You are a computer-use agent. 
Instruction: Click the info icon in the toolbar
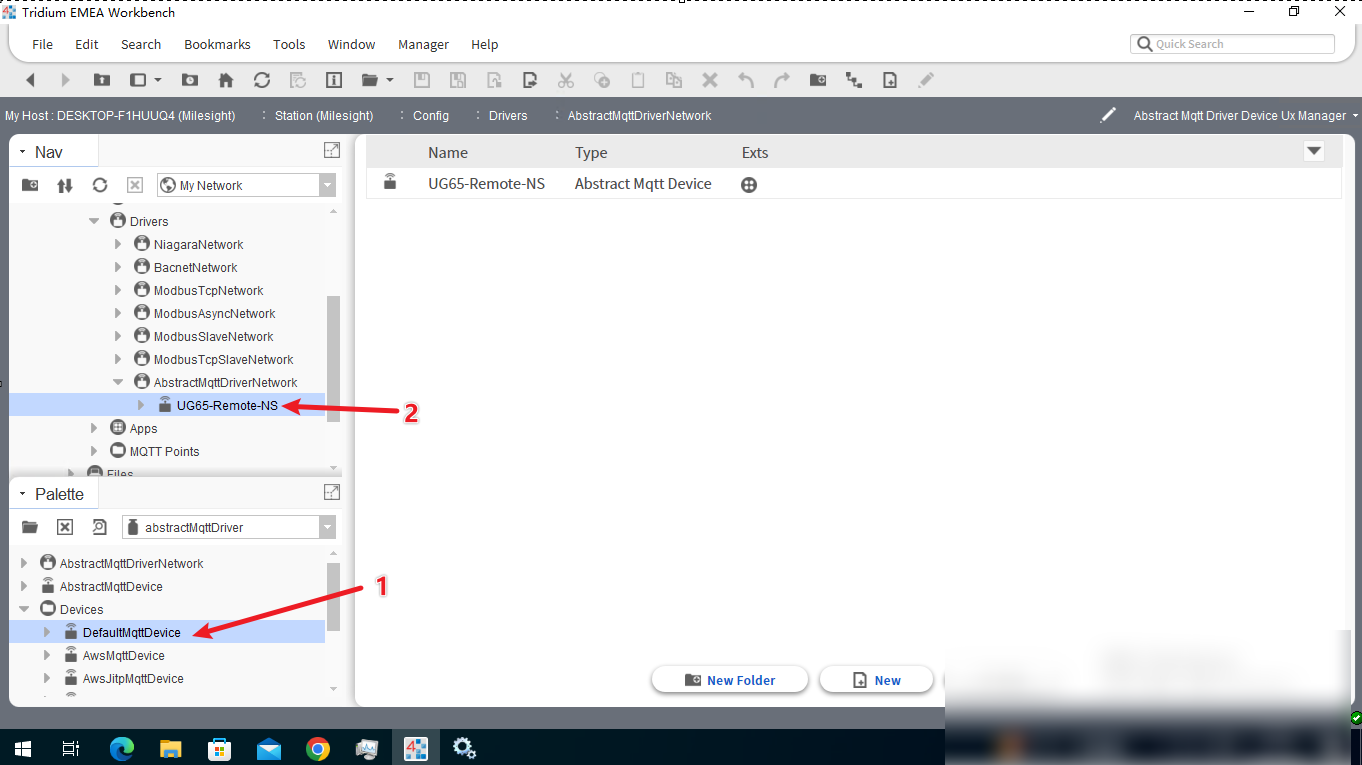click(x=334, y=80)
